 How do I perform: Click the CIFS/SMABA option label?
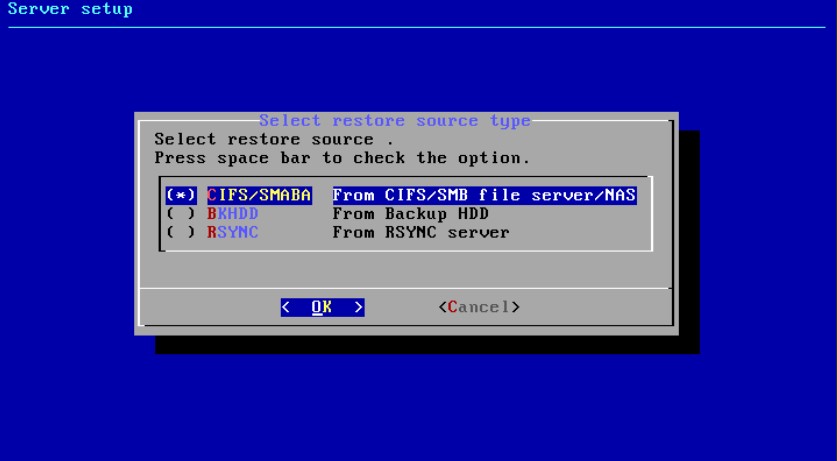pos(259,195)
